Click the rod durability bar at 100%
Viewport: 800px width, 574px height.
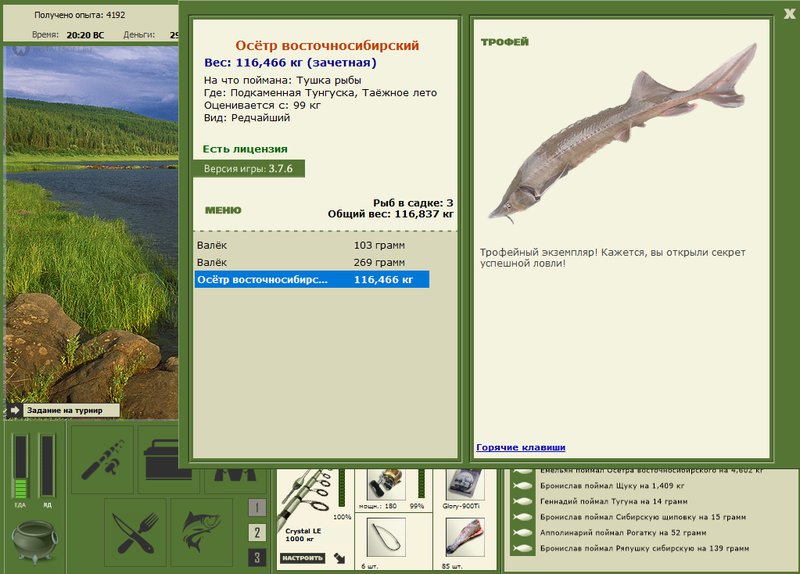click(x=342, y=489)
